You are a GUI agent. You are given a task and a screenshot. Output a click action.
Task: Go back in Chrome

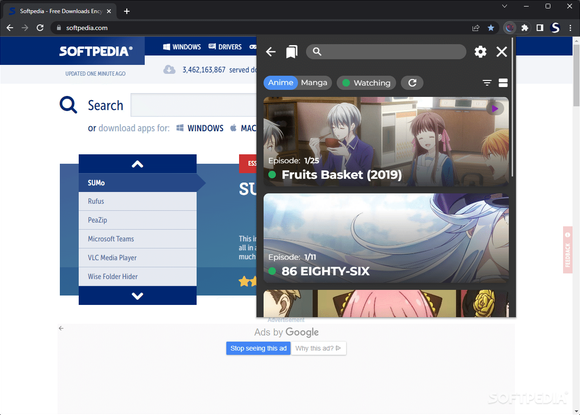pyautogui.click(x=10, y=28)
